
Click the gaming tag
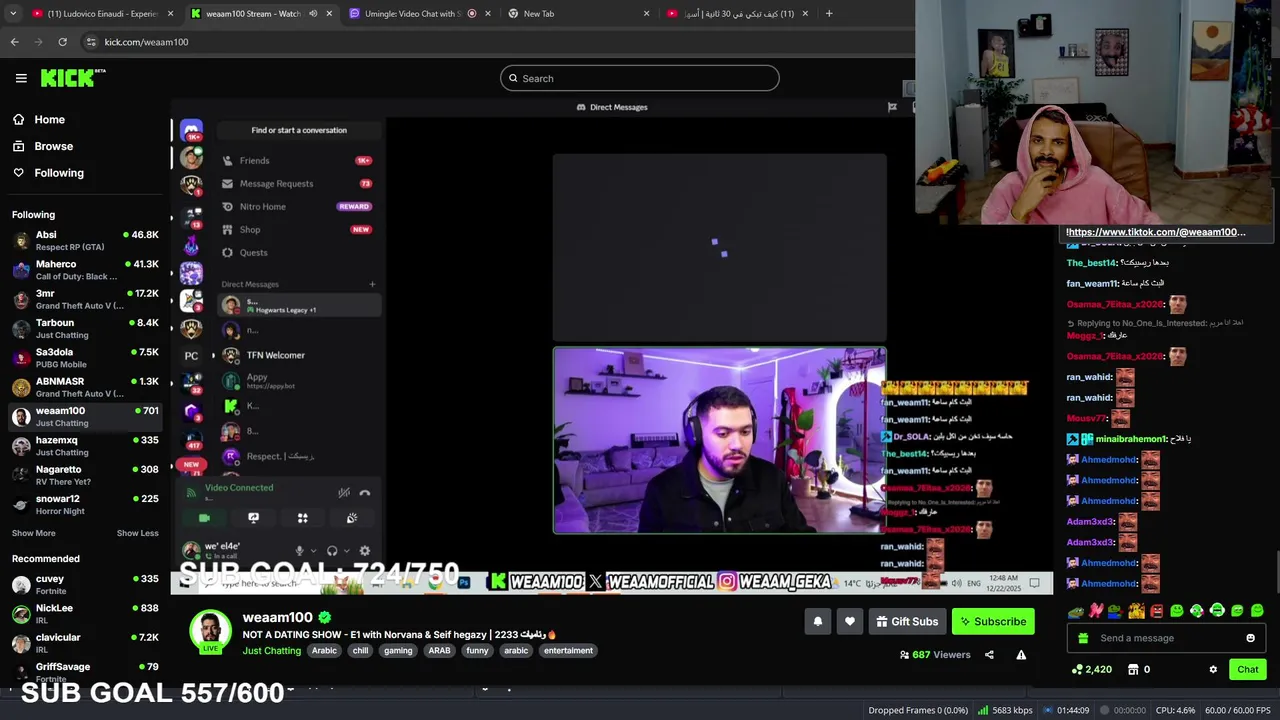point(398,650)
